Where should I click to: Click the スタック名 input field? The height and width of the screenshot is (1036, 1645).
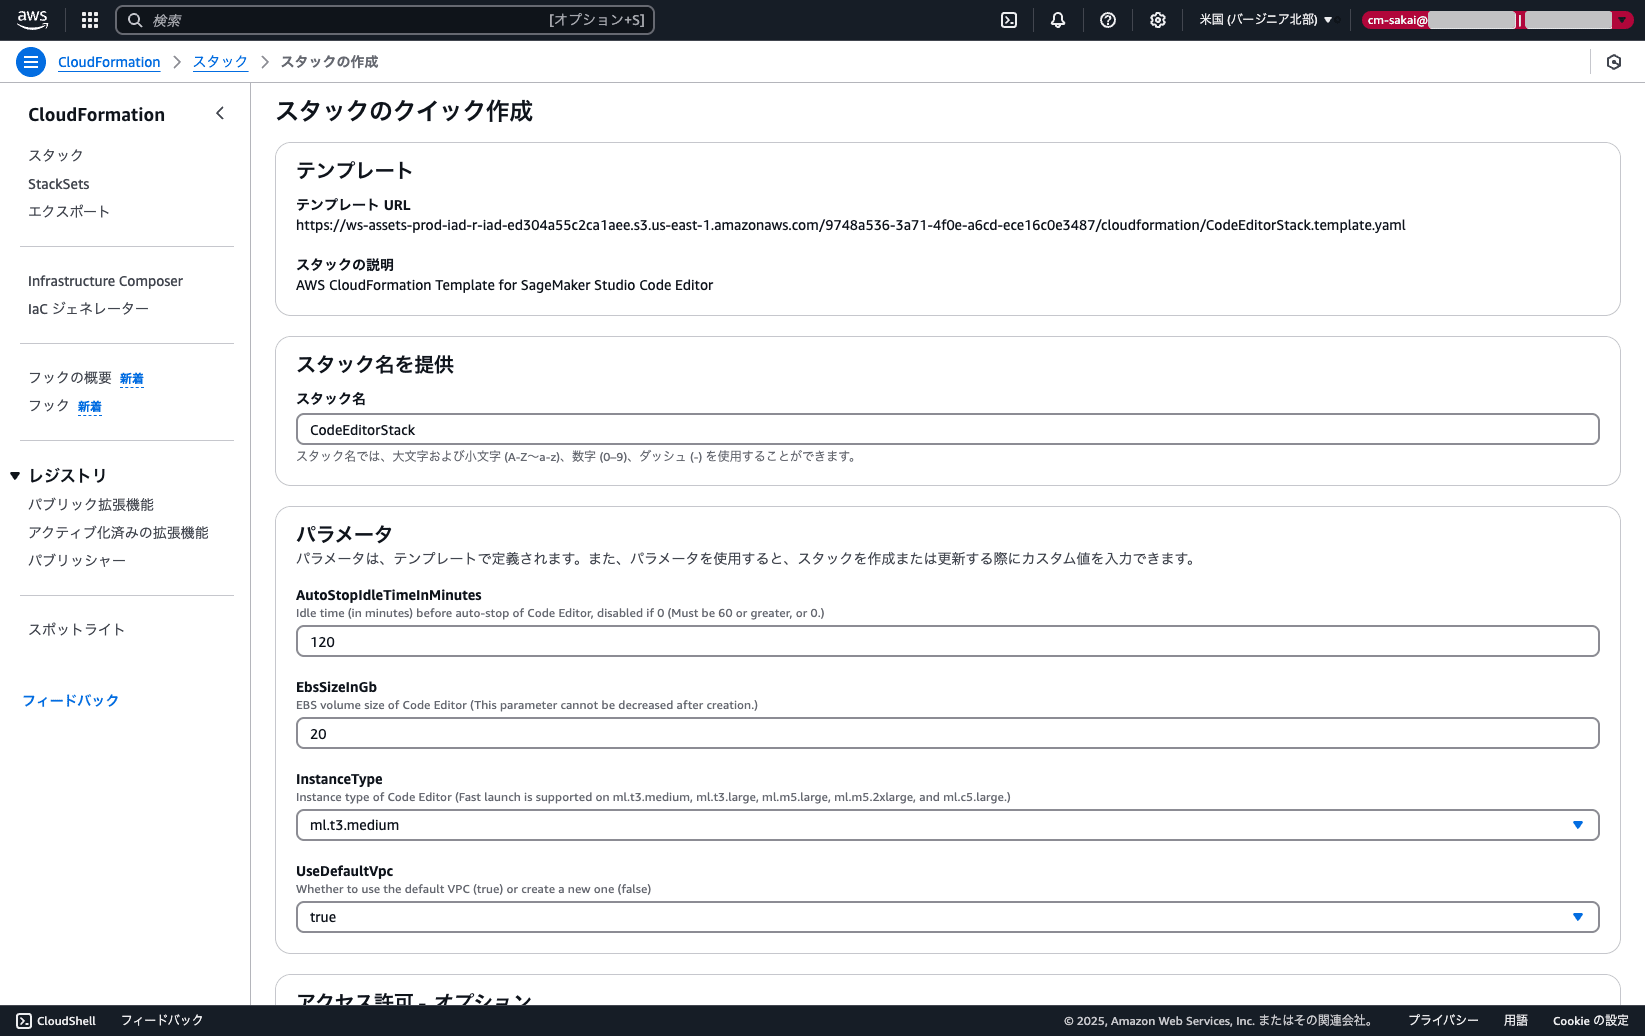(x=948, y=429)
